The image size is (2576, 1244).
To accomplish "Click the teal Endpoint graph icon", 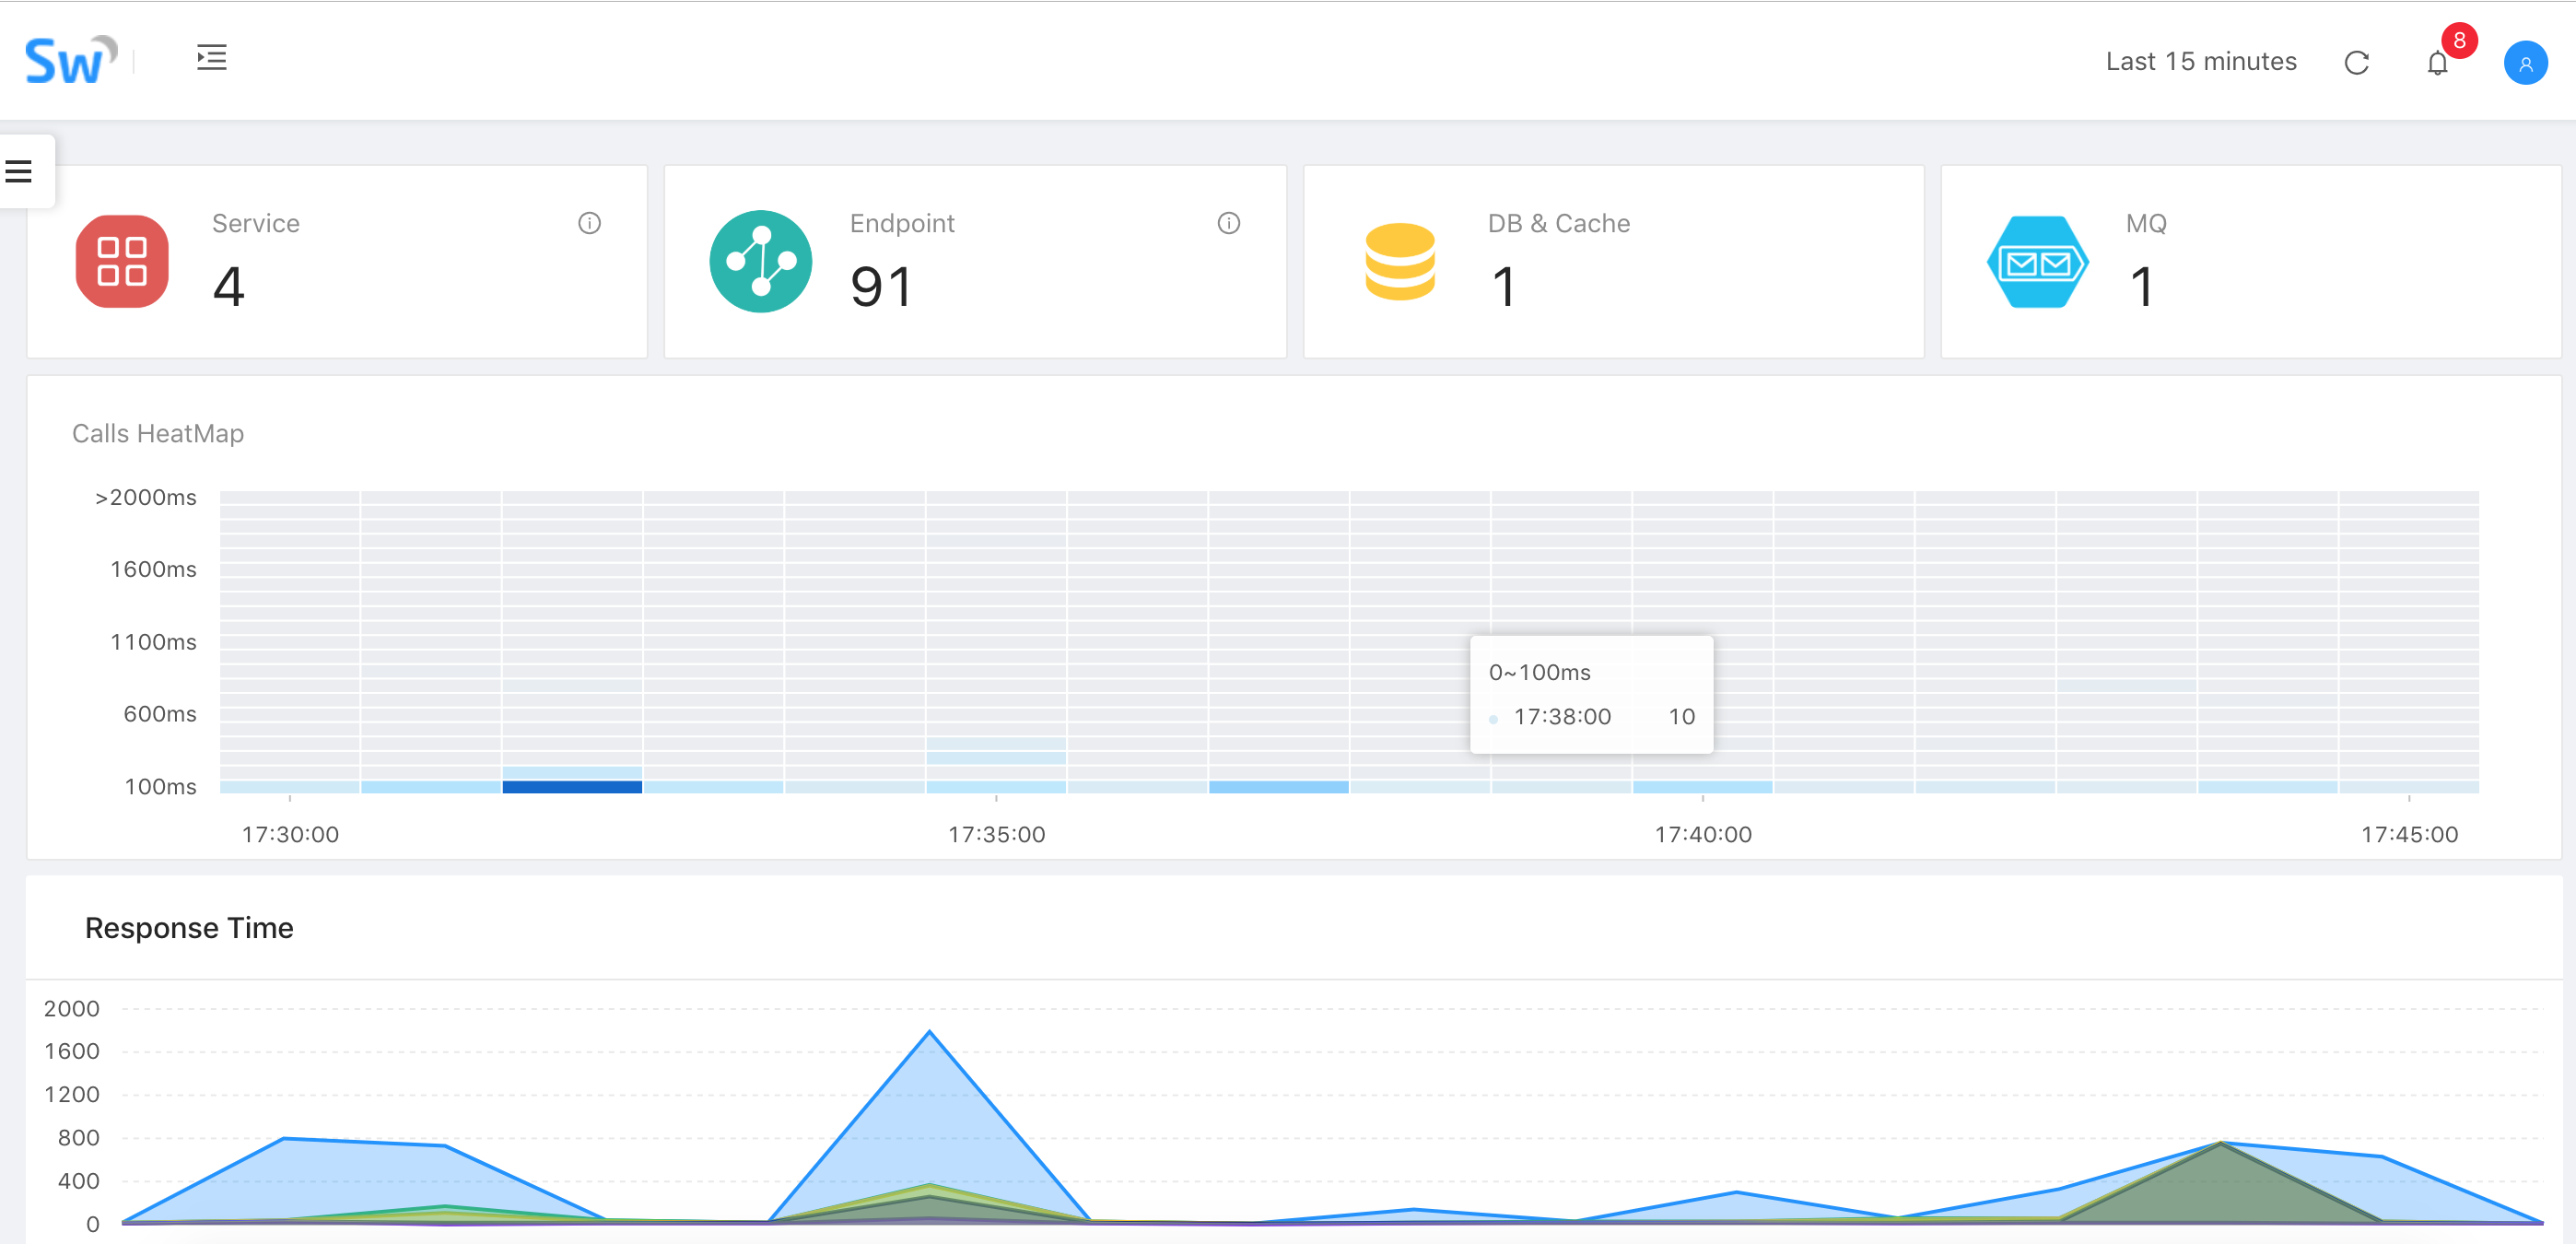I will [x=760, y=262].
